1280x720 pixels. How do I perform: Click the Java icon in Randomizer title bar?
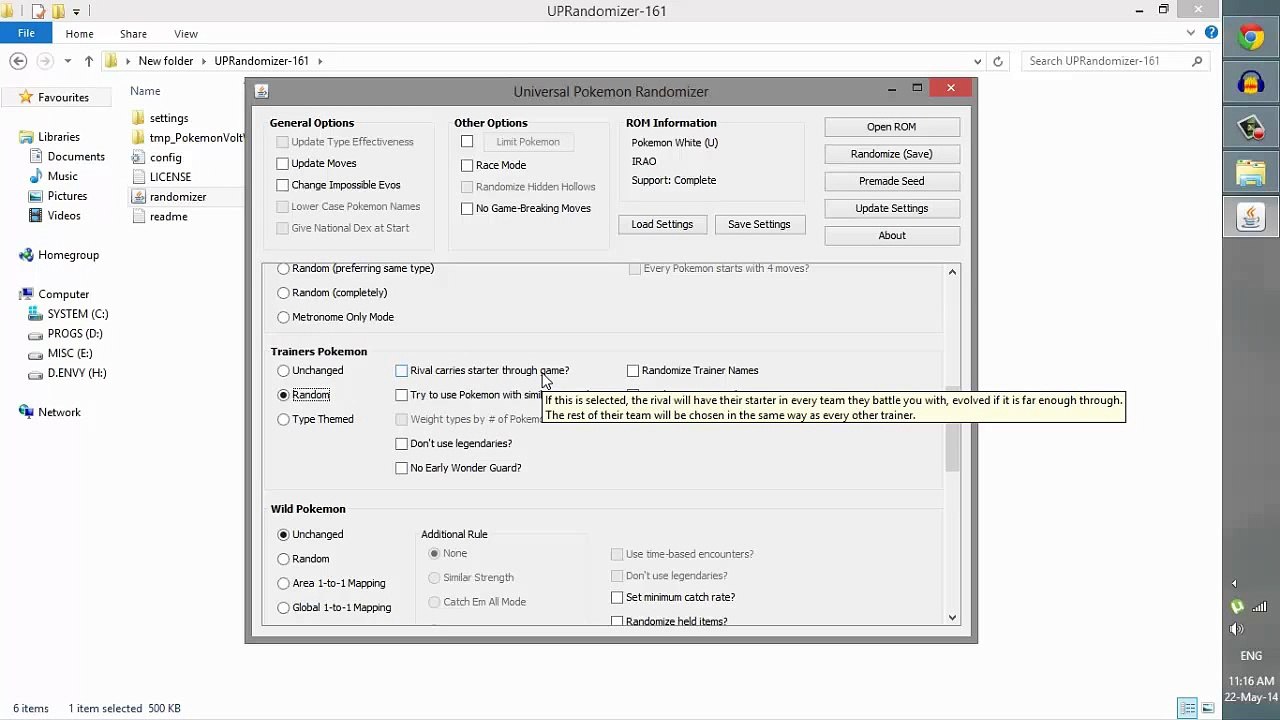(262, 91)
